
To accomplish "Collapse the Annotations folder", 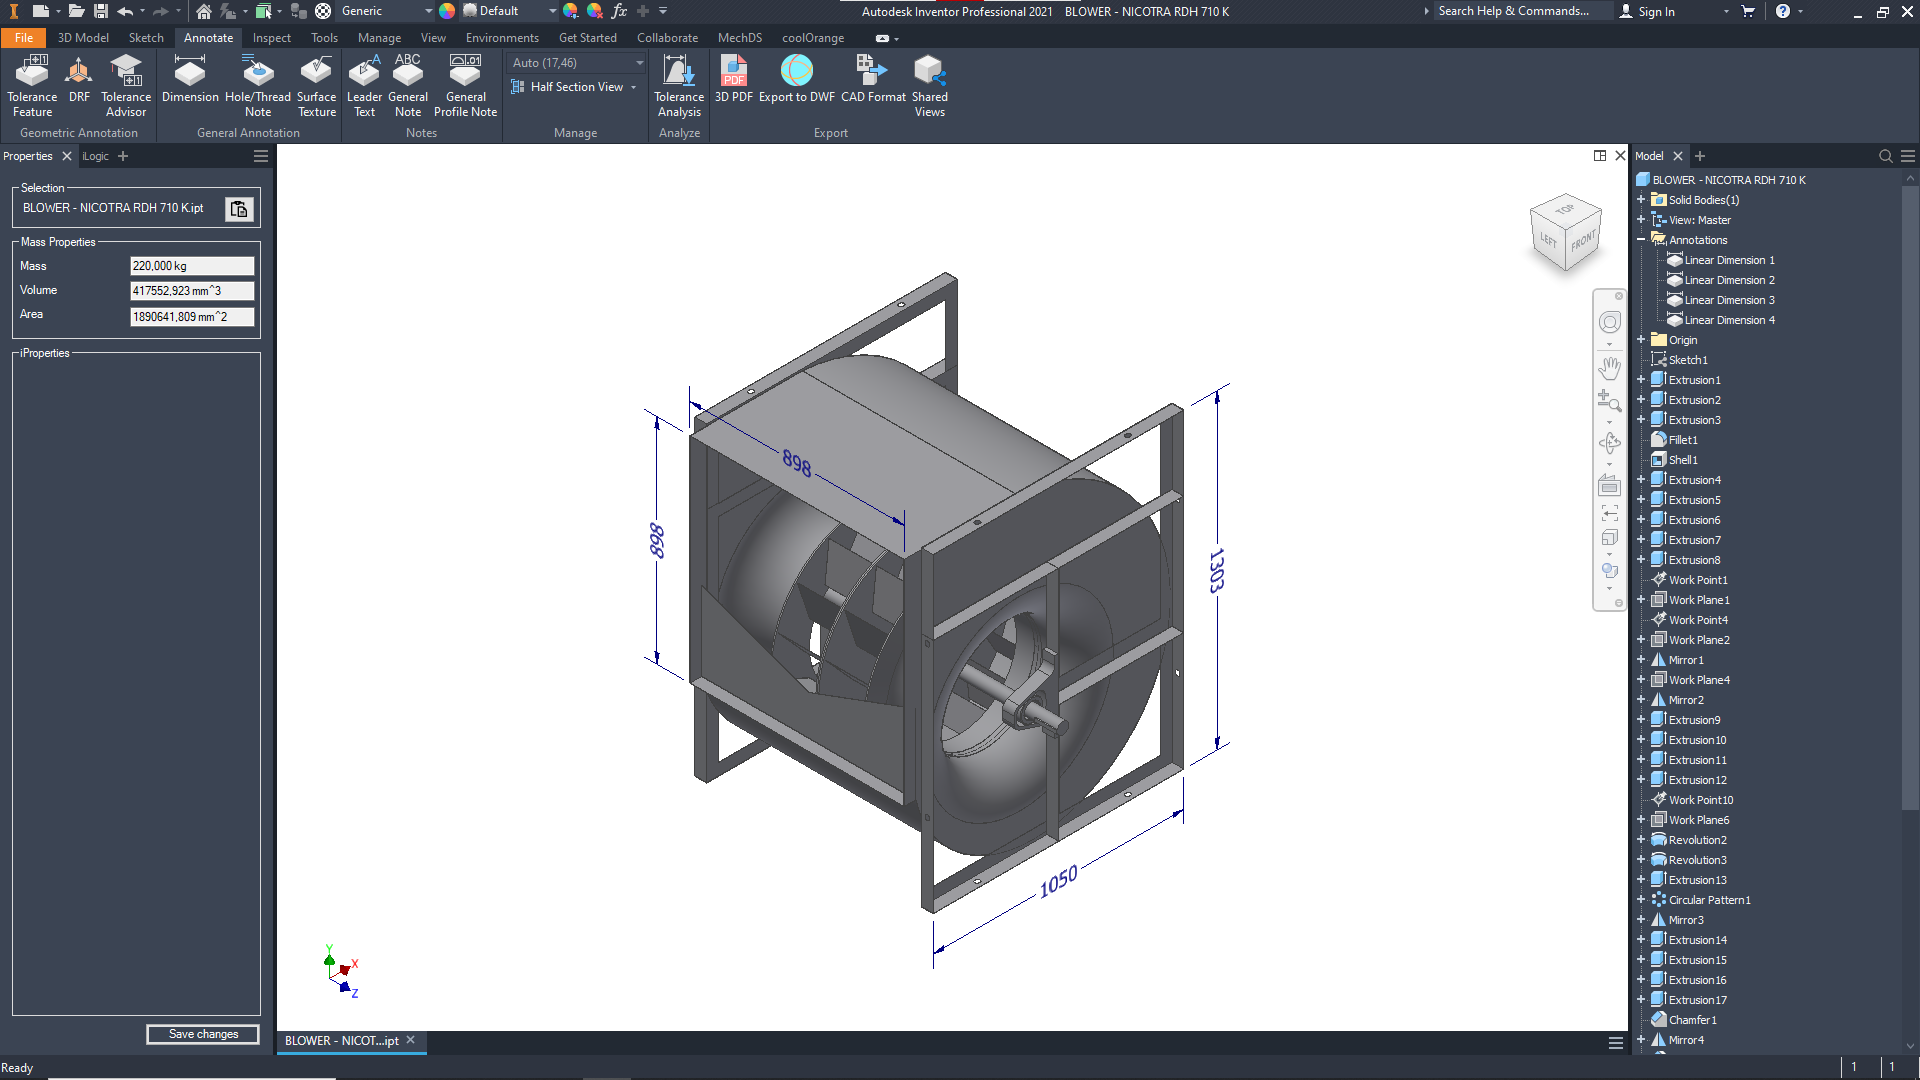I will pyautogui.click(x=1641, y=240).
